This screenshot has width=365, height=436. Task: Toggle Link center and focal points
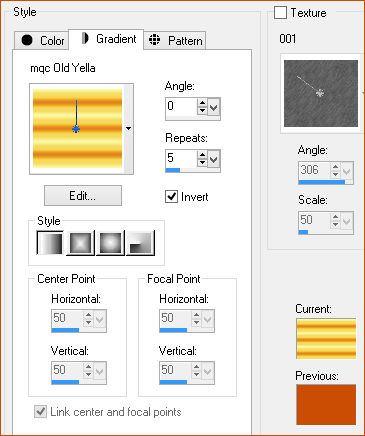point(40,412)
